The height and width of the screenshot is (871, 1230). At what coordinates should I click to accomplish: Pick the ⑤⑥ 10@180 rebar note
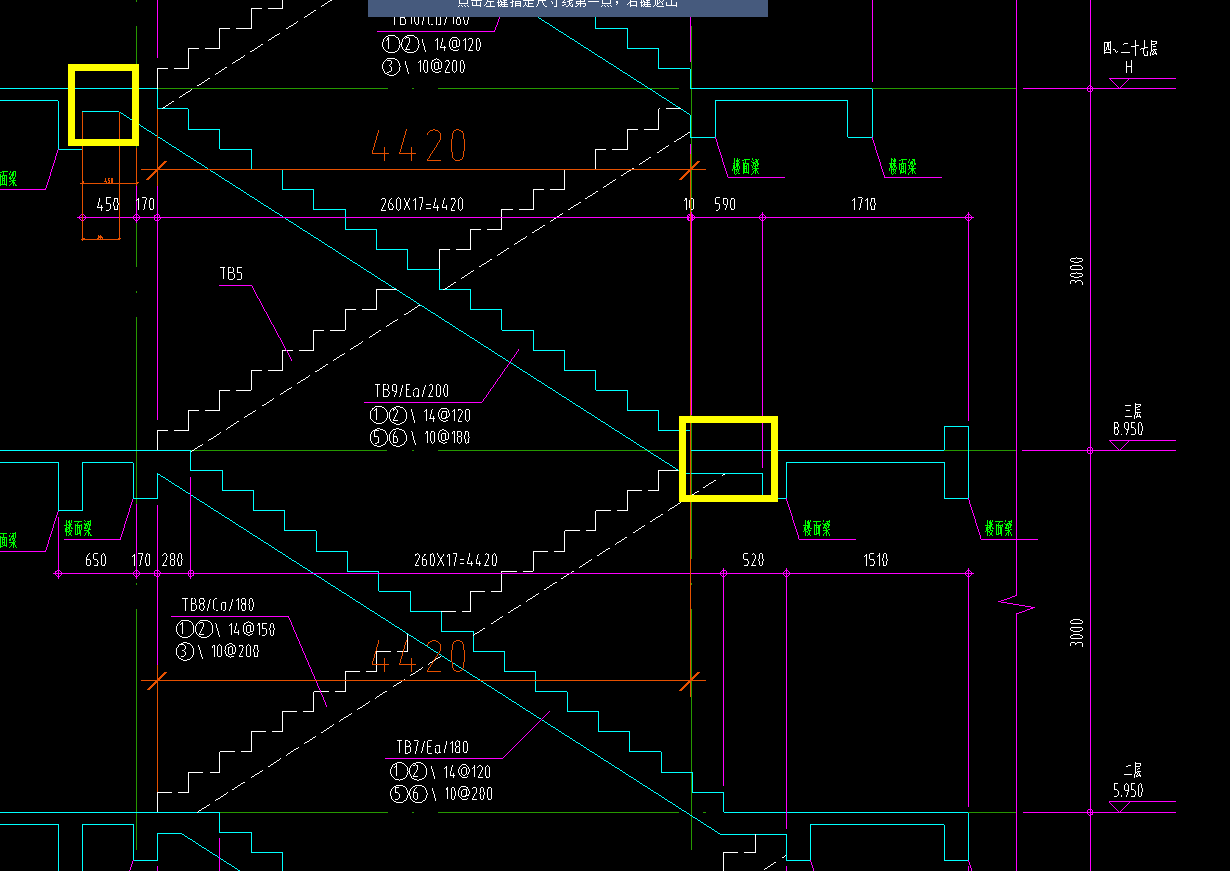[x=420, y=437]
